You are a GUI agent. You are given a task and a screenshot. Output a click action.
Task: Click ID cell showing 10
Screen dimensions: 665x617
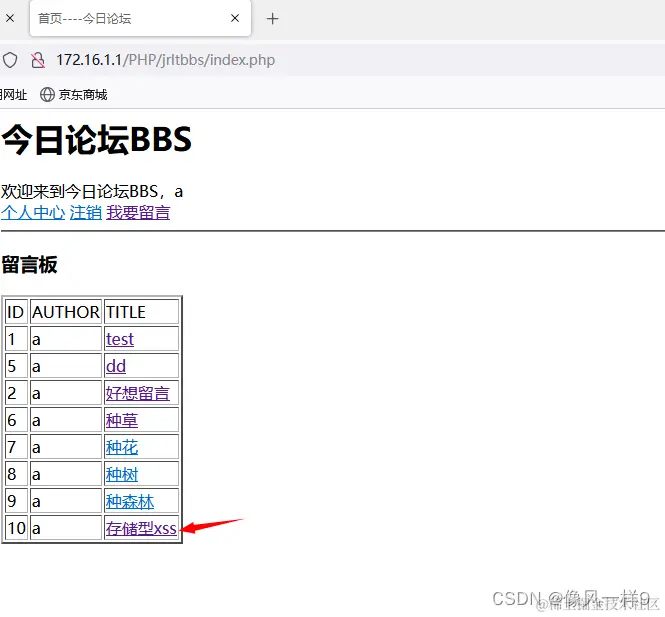pyautogui.click(x=17, y=528)
